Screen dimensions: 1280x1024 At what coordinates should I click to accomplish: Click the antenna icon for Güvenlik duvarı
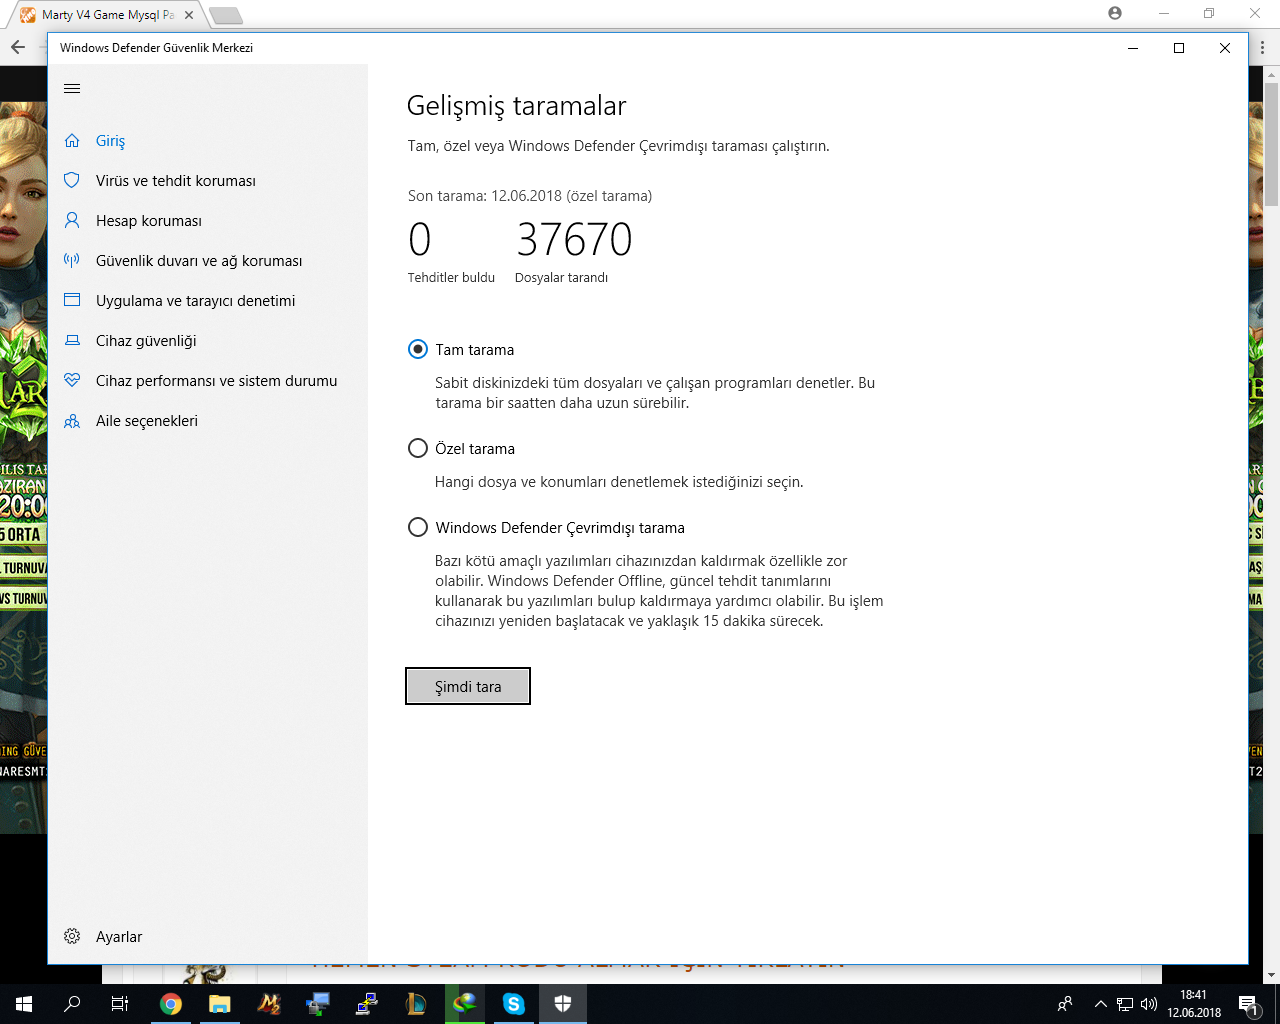tap(72, 260)
